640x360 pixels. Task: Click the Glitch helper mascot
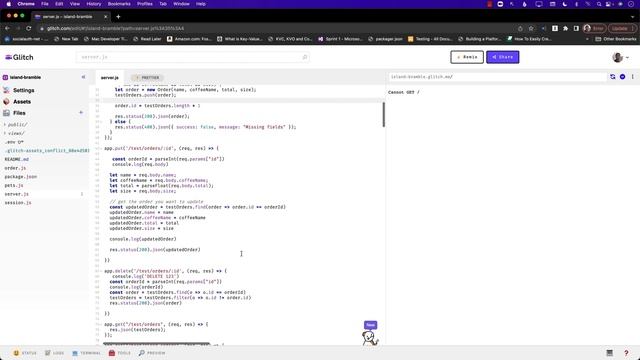click(x=370, y=338)
